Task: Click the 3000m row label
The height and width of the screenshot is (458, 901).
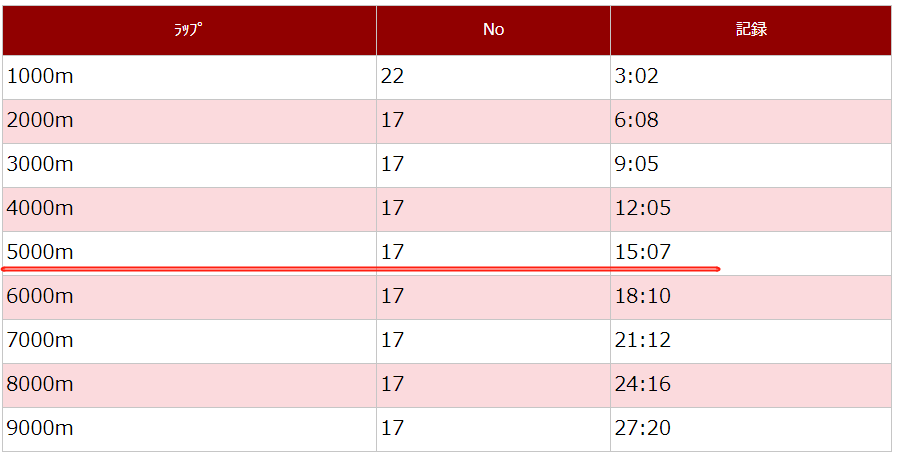Action: 40,165
